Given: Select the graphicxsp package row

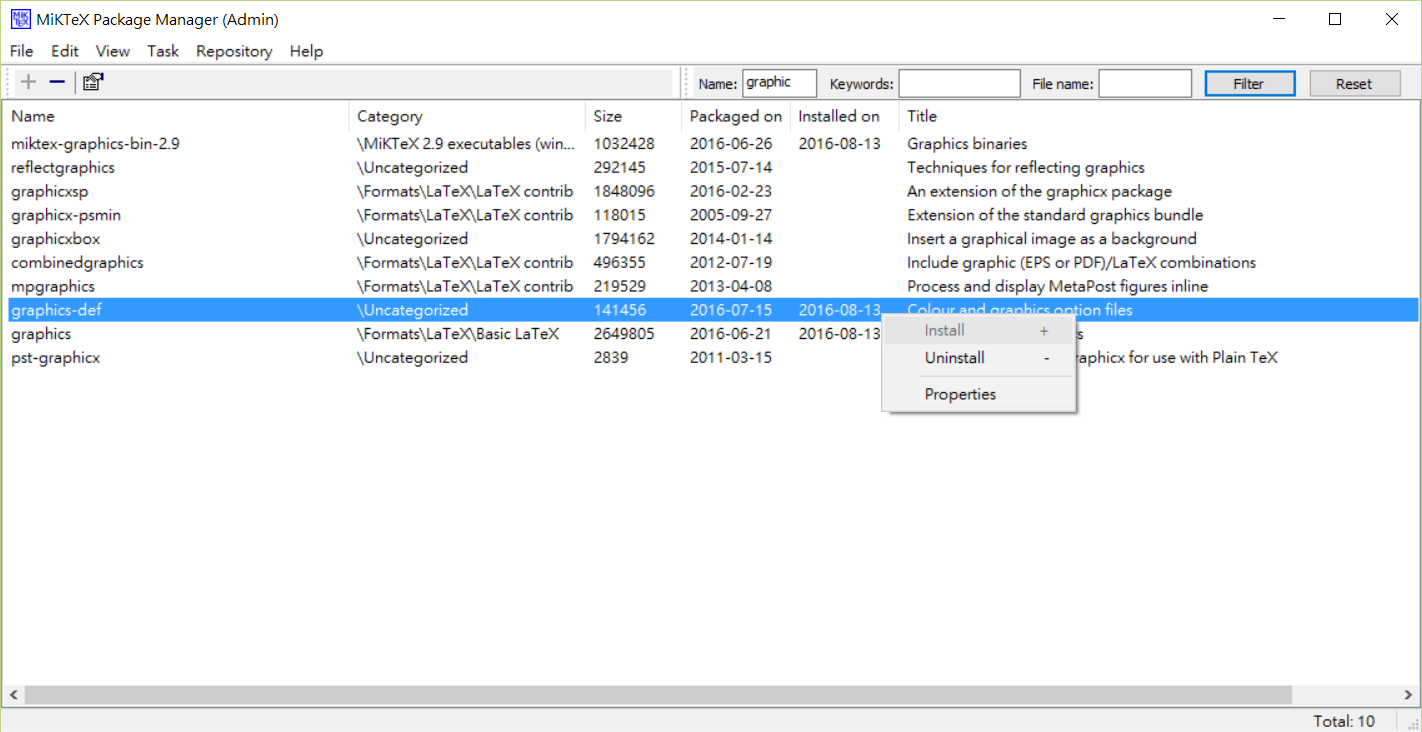Looking at the screenshot, I should [x=711, y=192].
